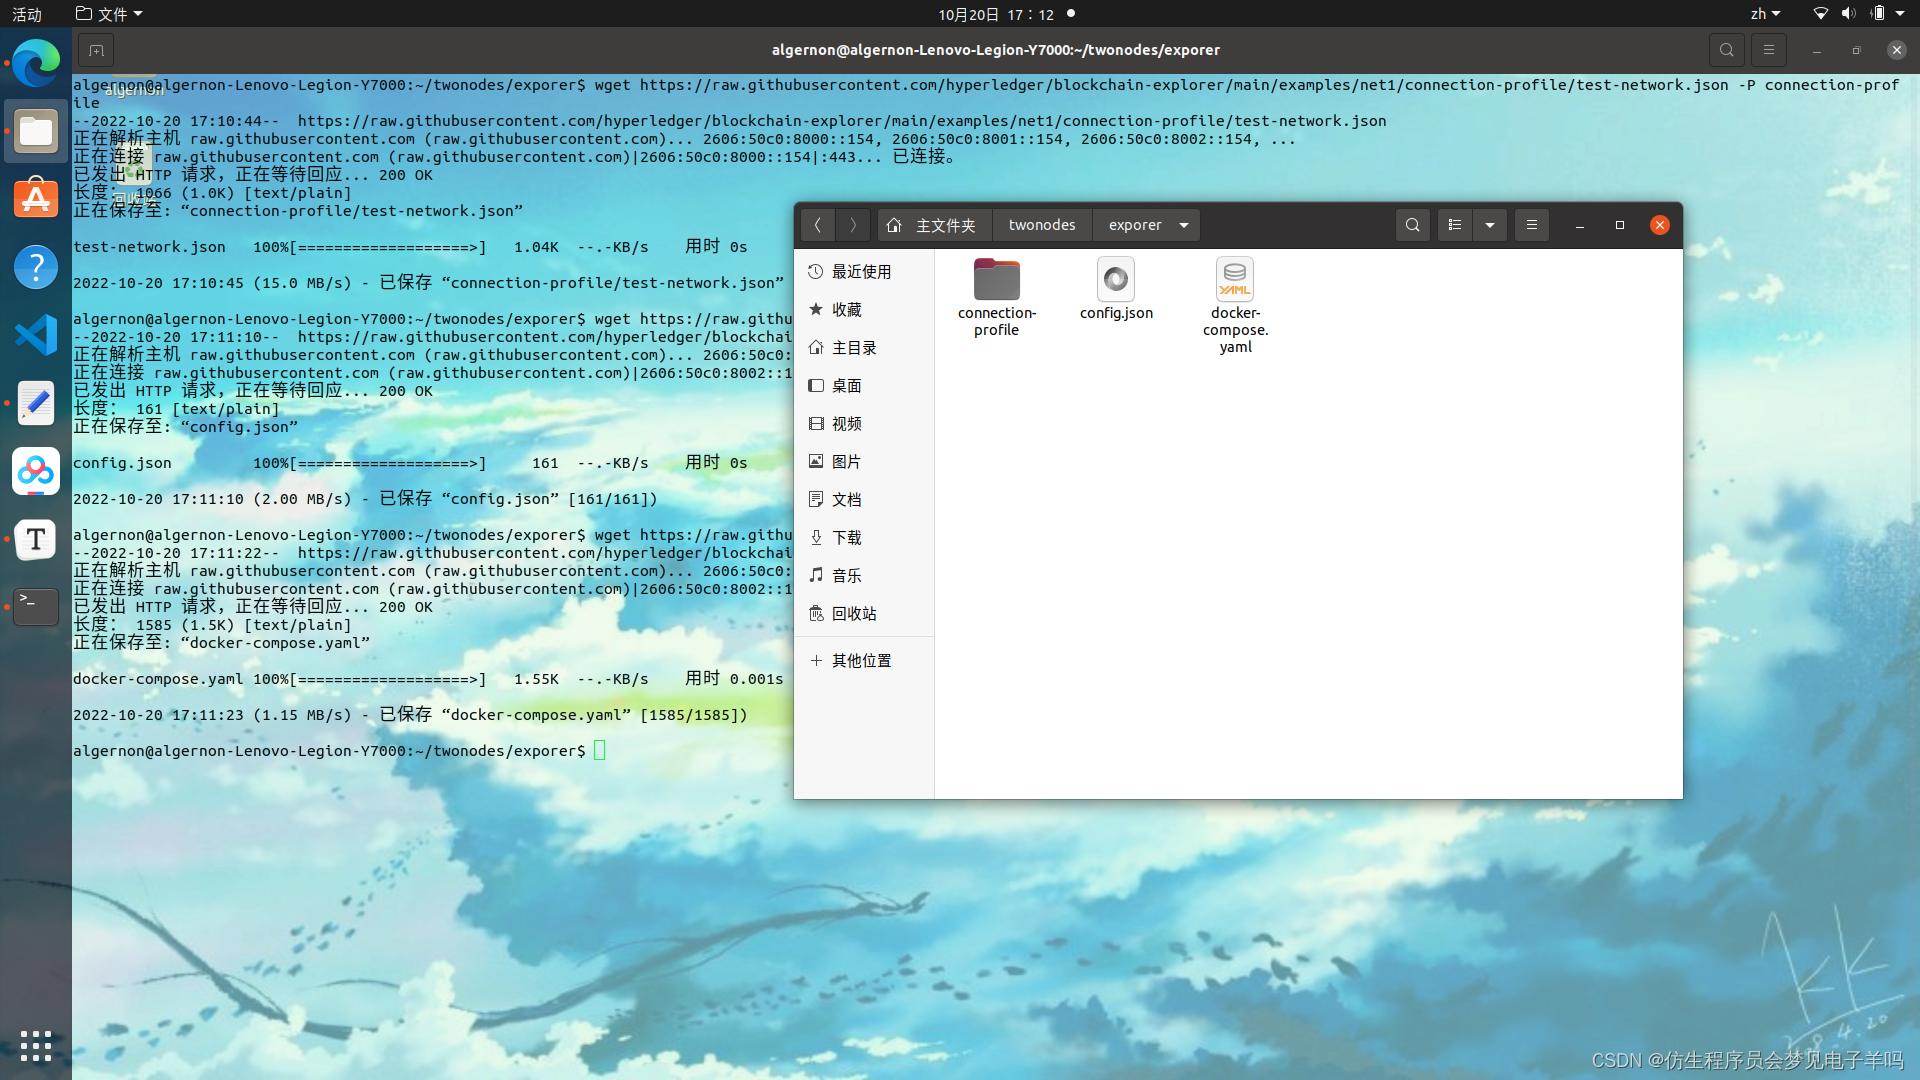Launch Visual Studio Code from dock
The height and width of the screenshot is (1080, 1920).
(x=36, y=335)
